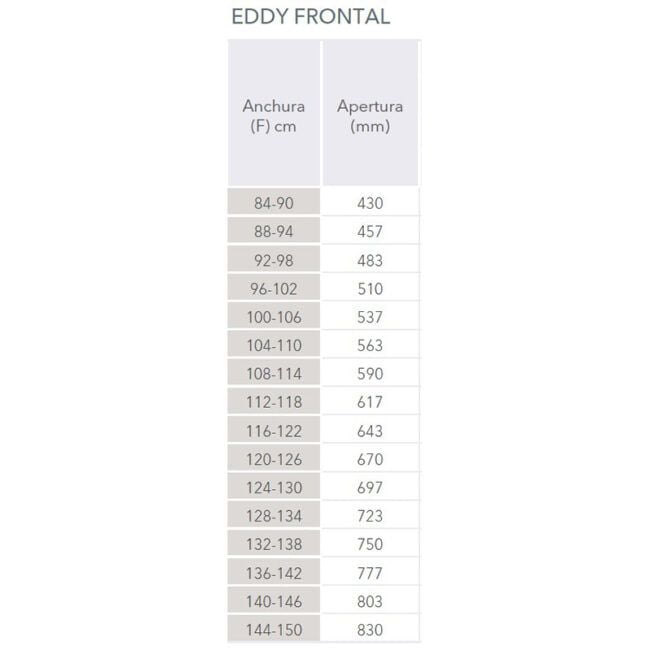Click the 483 aperture value
This screenshot has height=650, width=650.
(370, 260)
